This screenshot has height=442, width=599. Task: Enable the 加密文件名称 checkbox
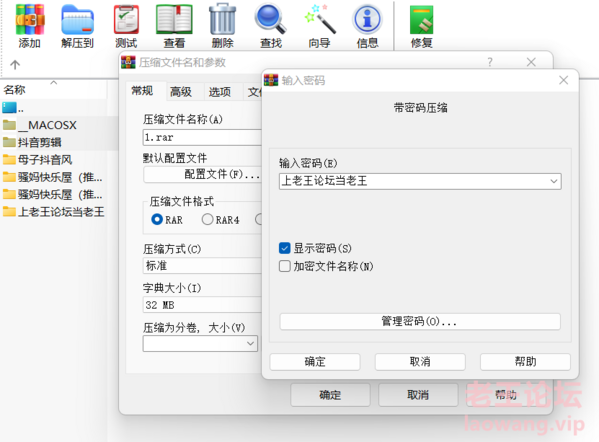pyautogui.click(x=285, y=266)
